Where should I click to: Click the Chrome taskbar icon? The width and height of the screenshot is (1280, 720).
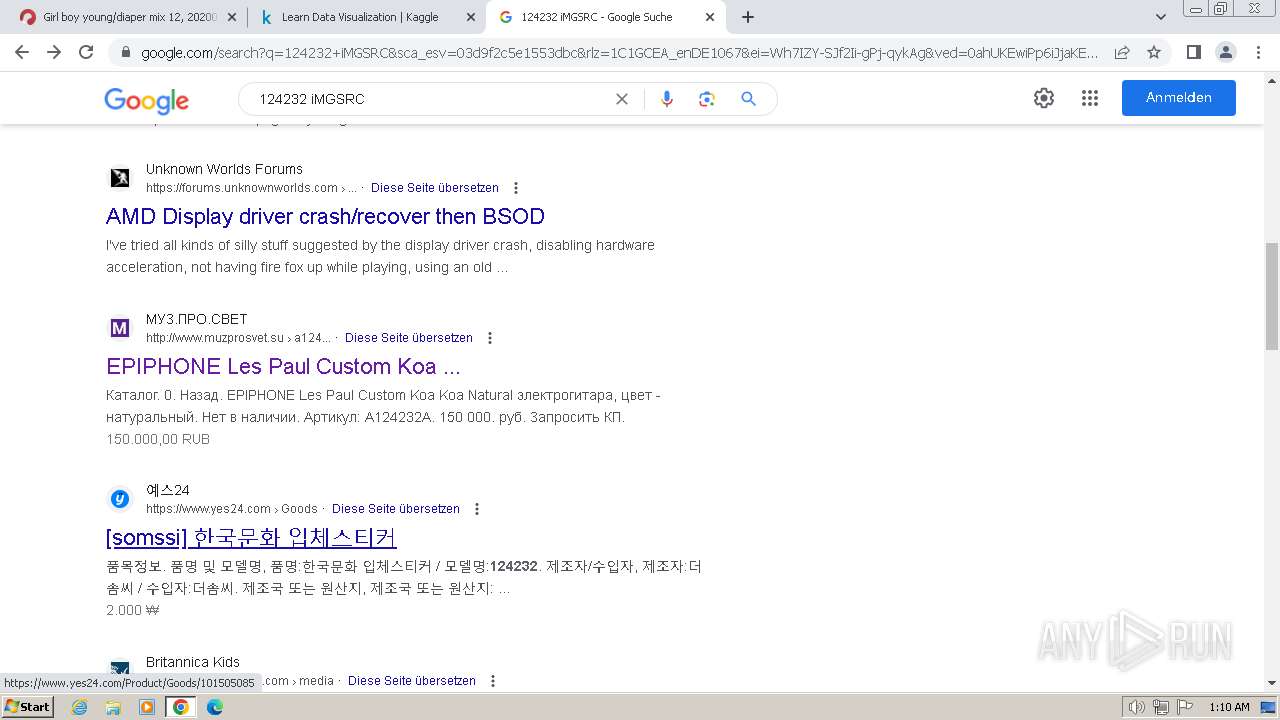click(x=181, y=707)
